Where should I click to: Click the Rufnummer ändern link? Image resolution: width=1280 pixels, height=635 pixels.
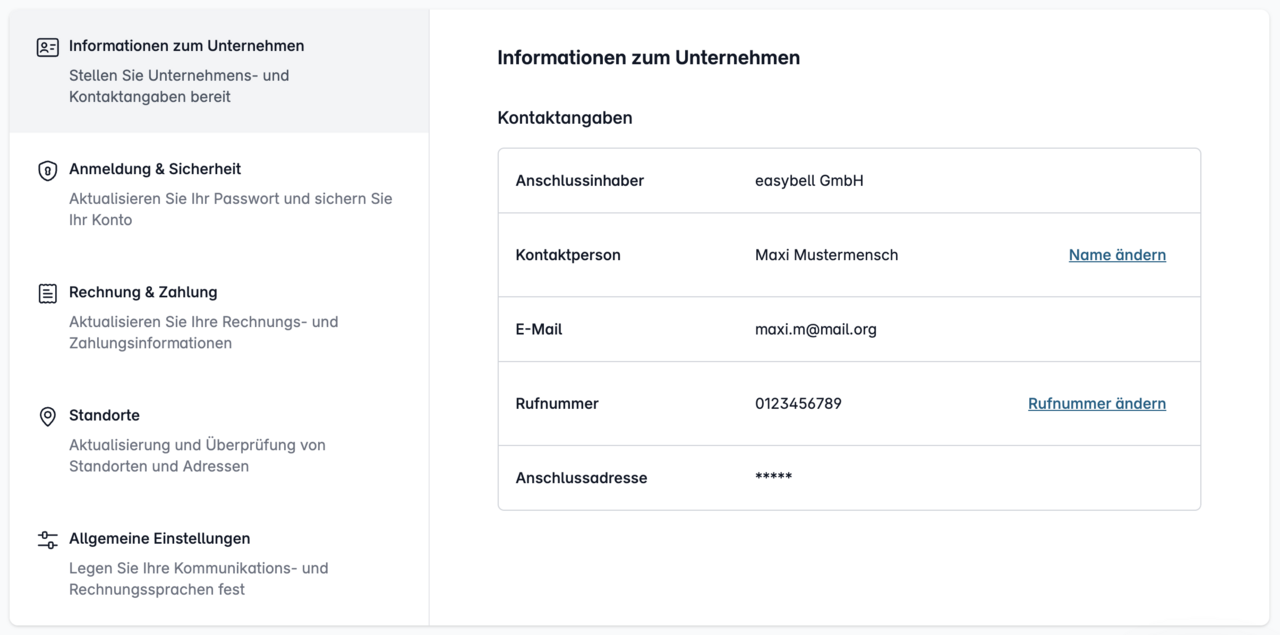coord(1097,404)
